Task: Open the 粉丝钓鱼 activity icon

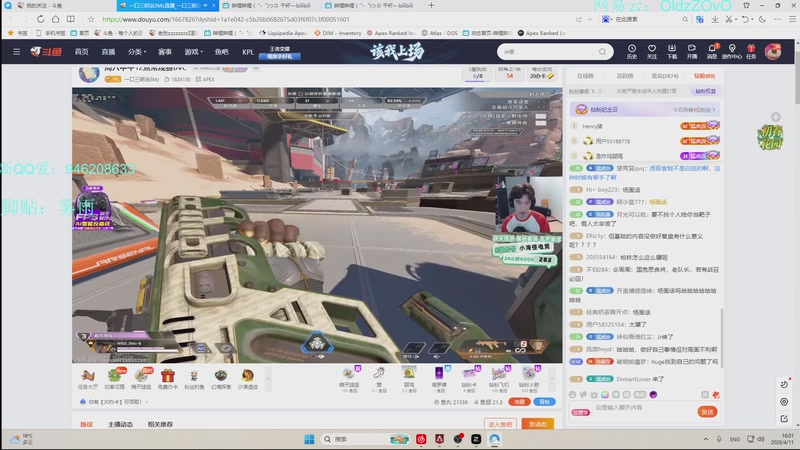Action: (x=194, y=379)
